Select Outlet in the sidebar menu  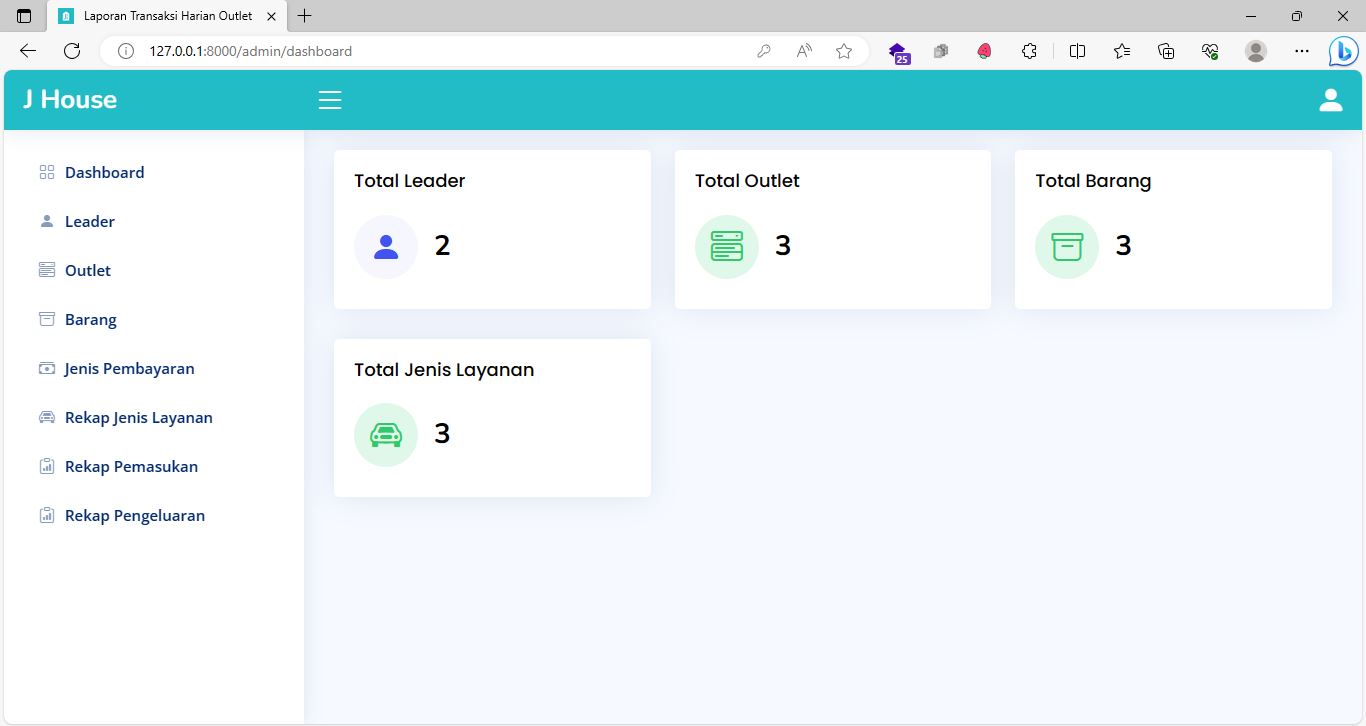pyautogui.click(x=88, y=270)
